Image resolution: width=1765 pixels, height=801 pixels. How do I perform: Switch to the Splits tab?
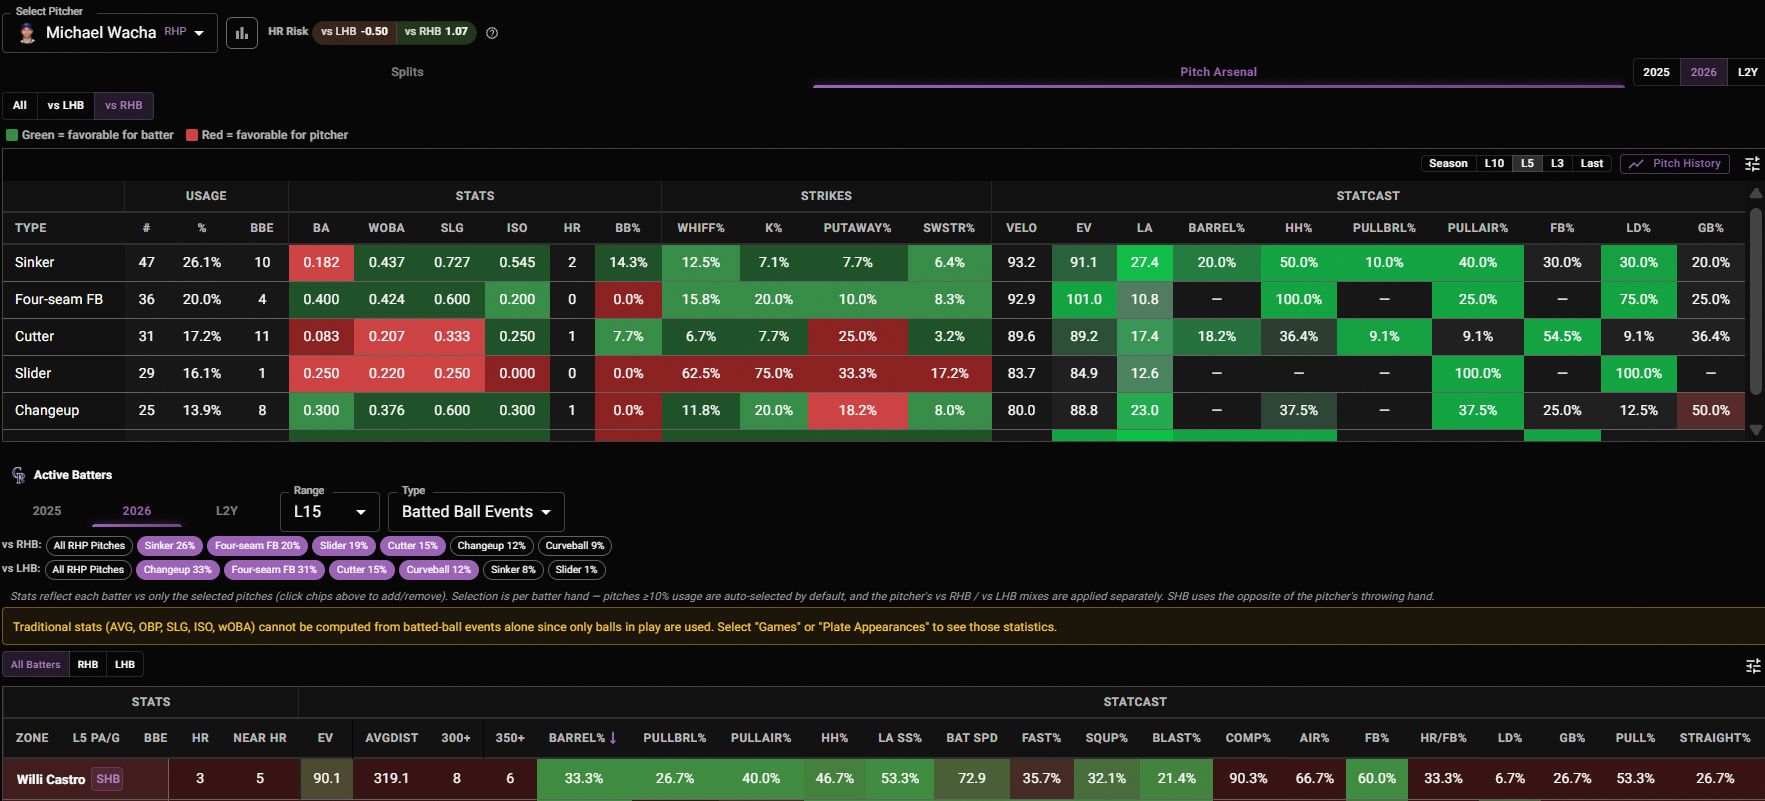pos(407,72)
